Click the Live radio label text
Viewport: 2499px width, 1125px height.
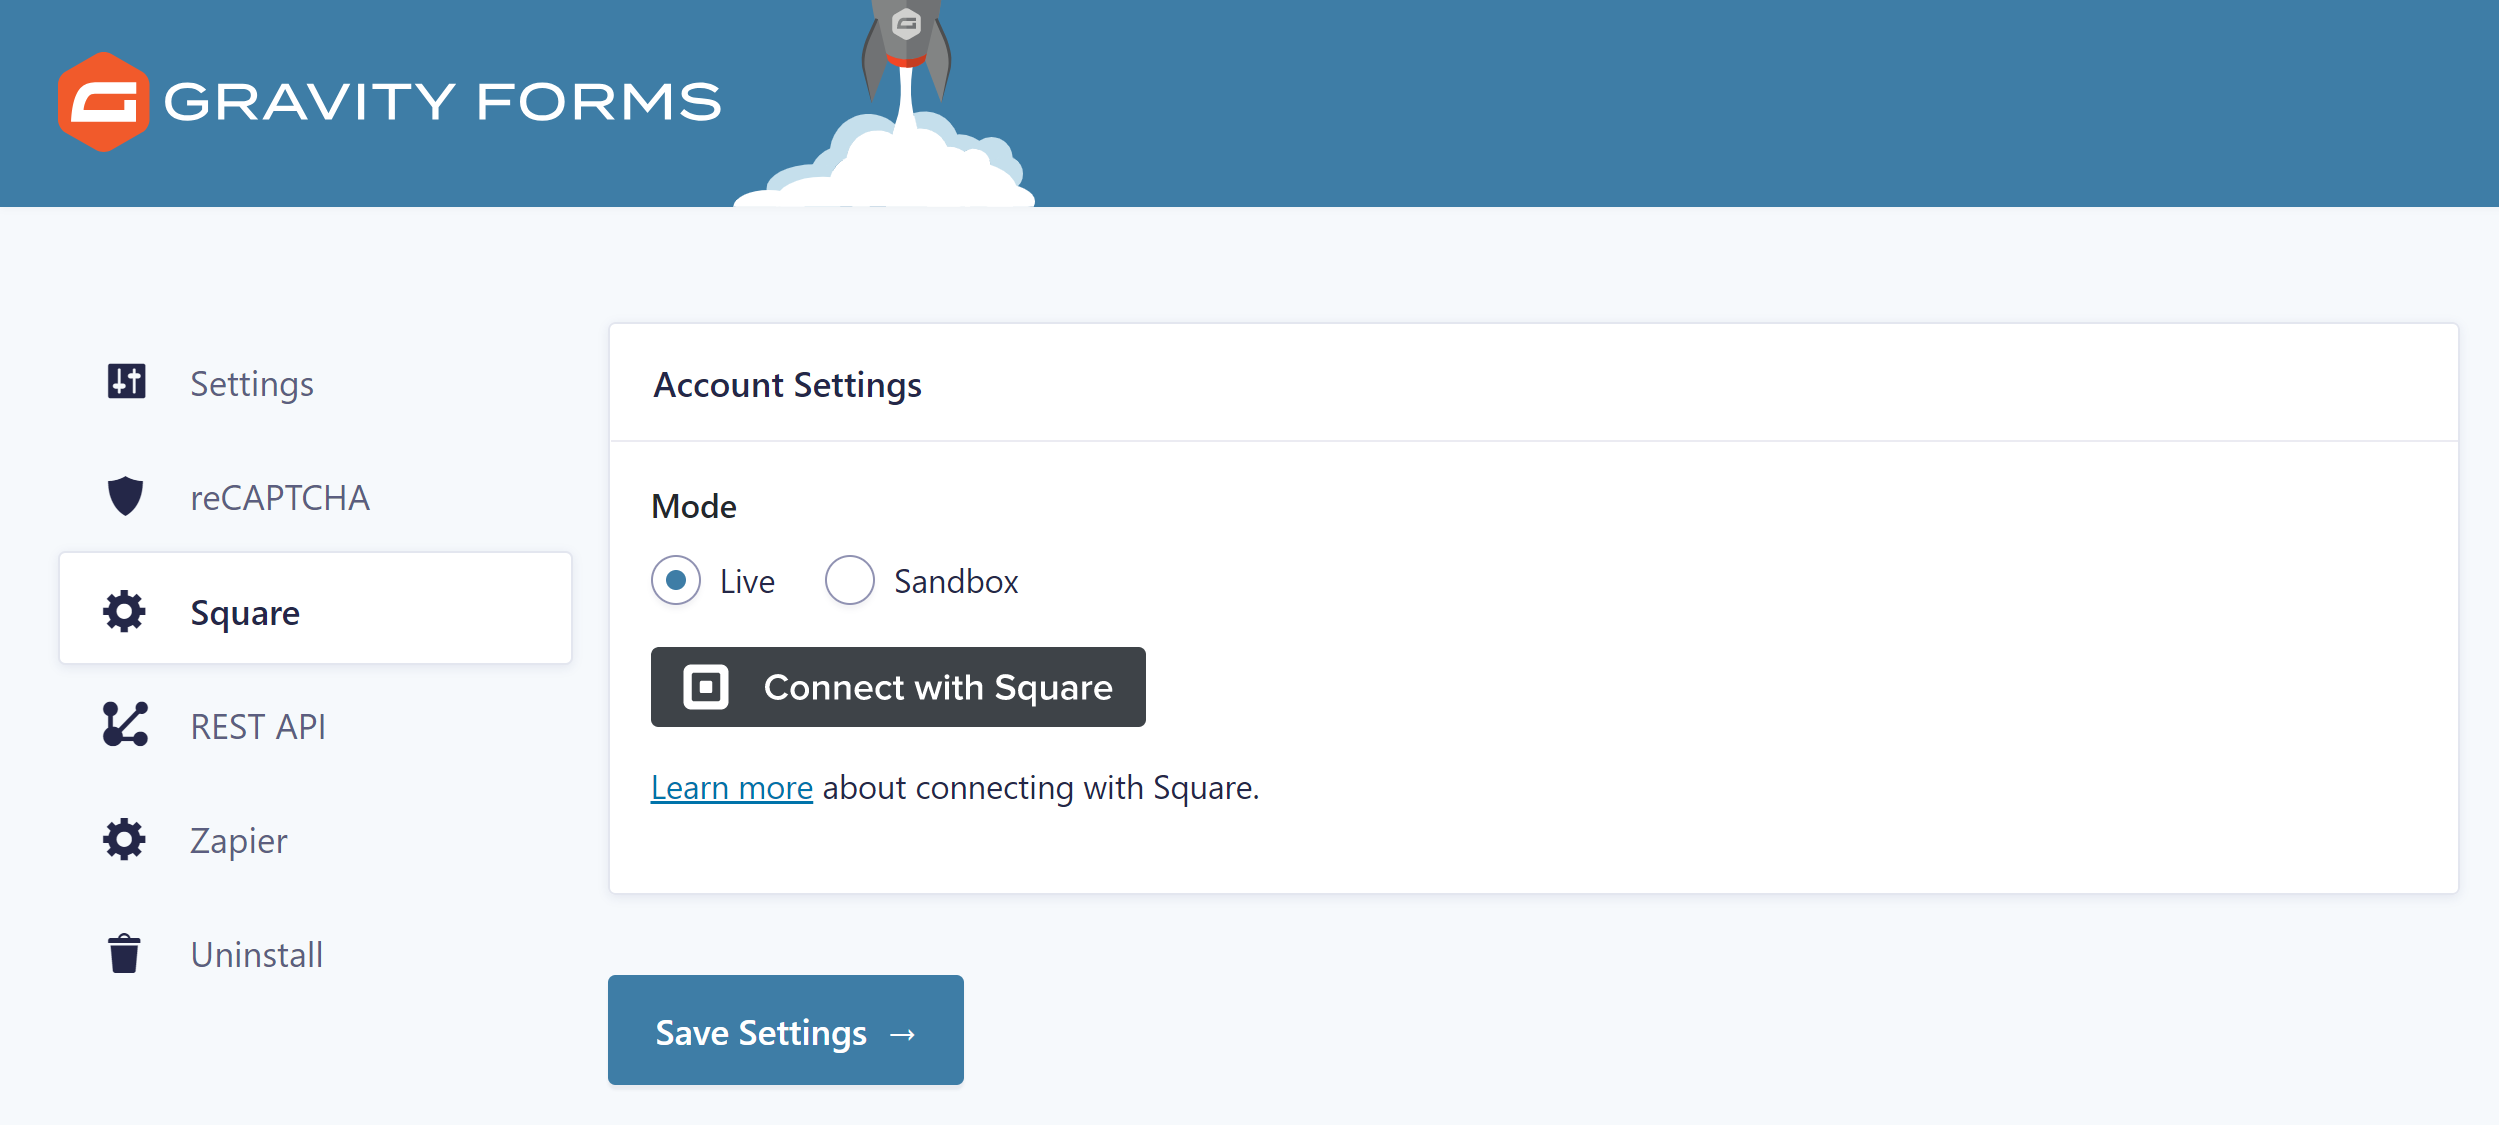748,582
